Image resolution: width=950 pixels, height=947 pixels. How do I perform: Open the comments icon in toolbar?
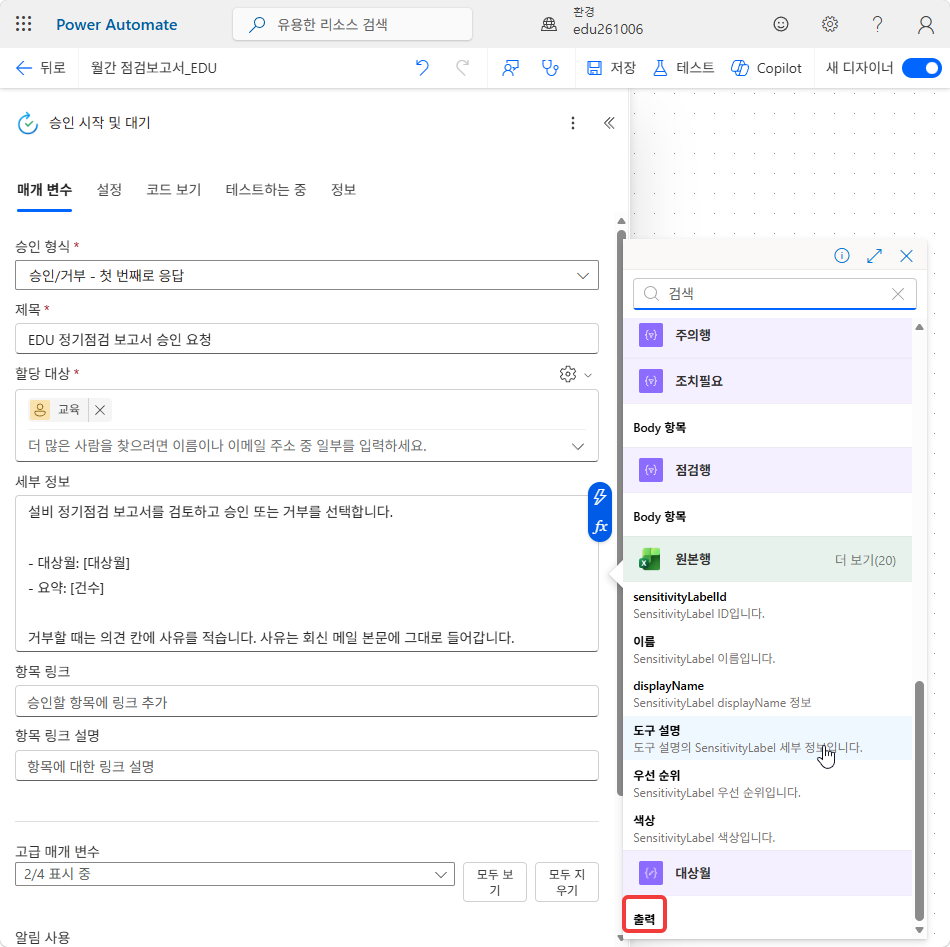click(511, 68)
